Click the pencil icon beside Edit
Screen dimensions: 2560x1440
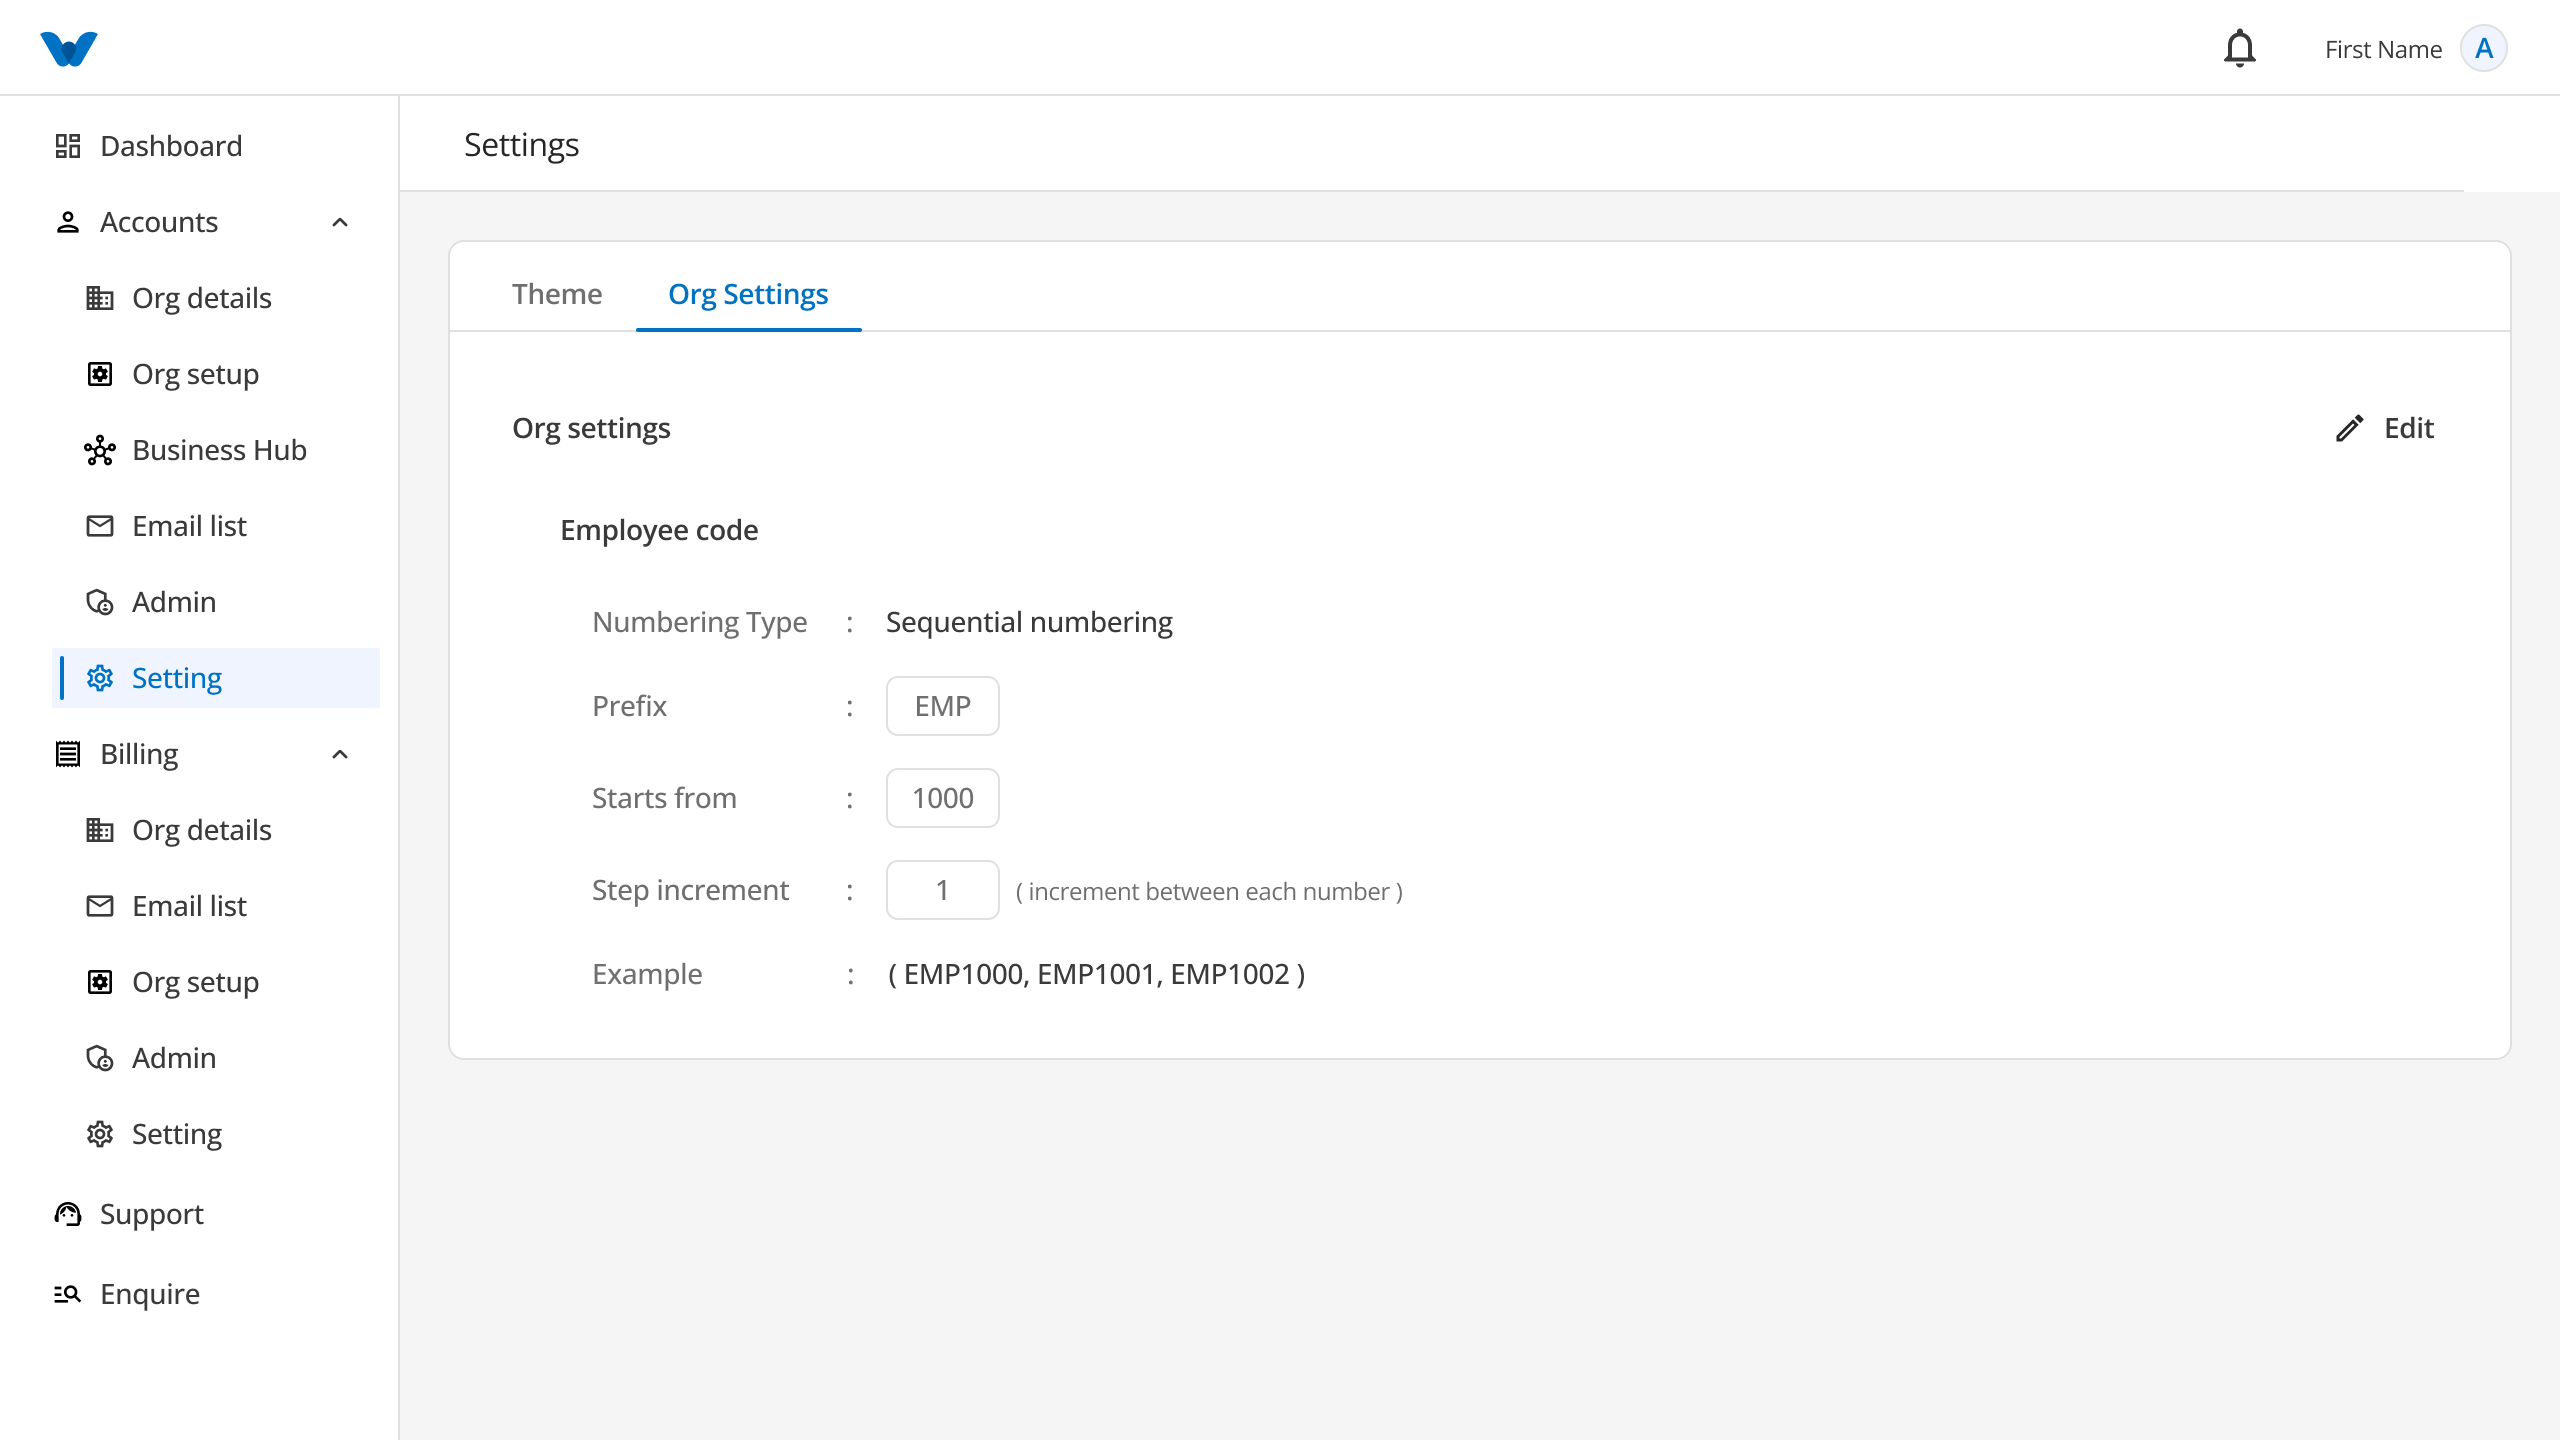[x=2350, y=428]
